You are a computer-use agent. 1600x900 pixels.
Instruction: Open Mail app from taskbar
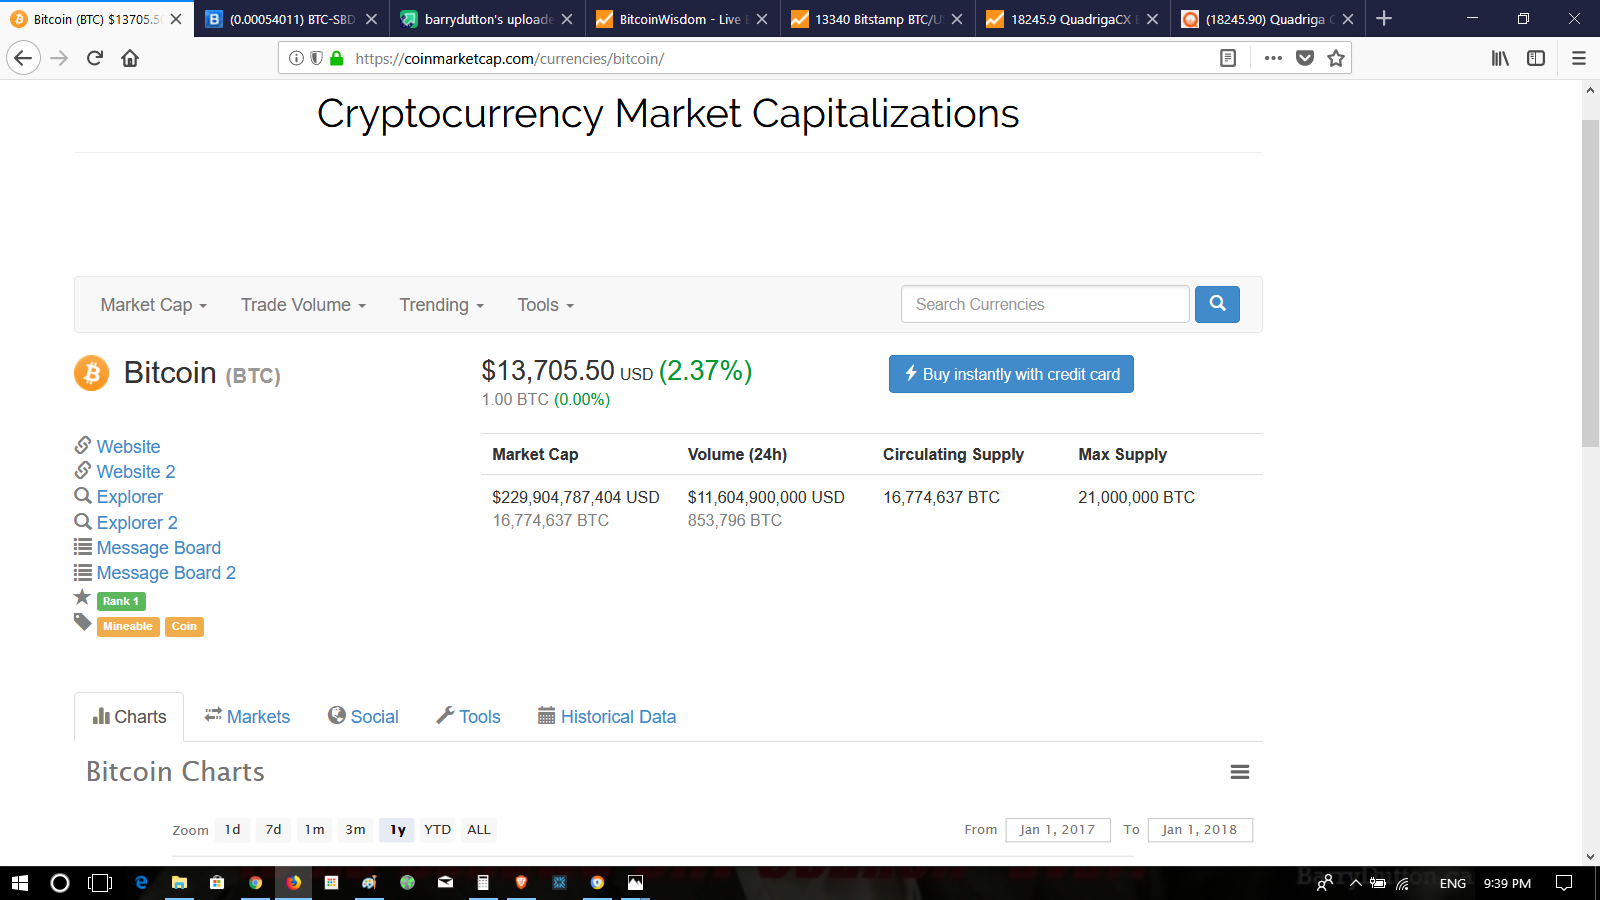click(445, 883)
